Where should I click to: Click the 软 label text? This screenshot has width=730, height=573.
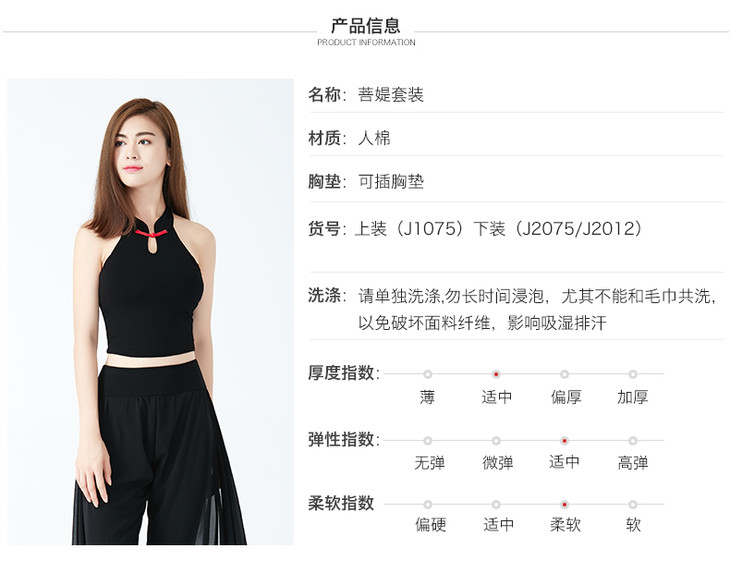(633, 525)
